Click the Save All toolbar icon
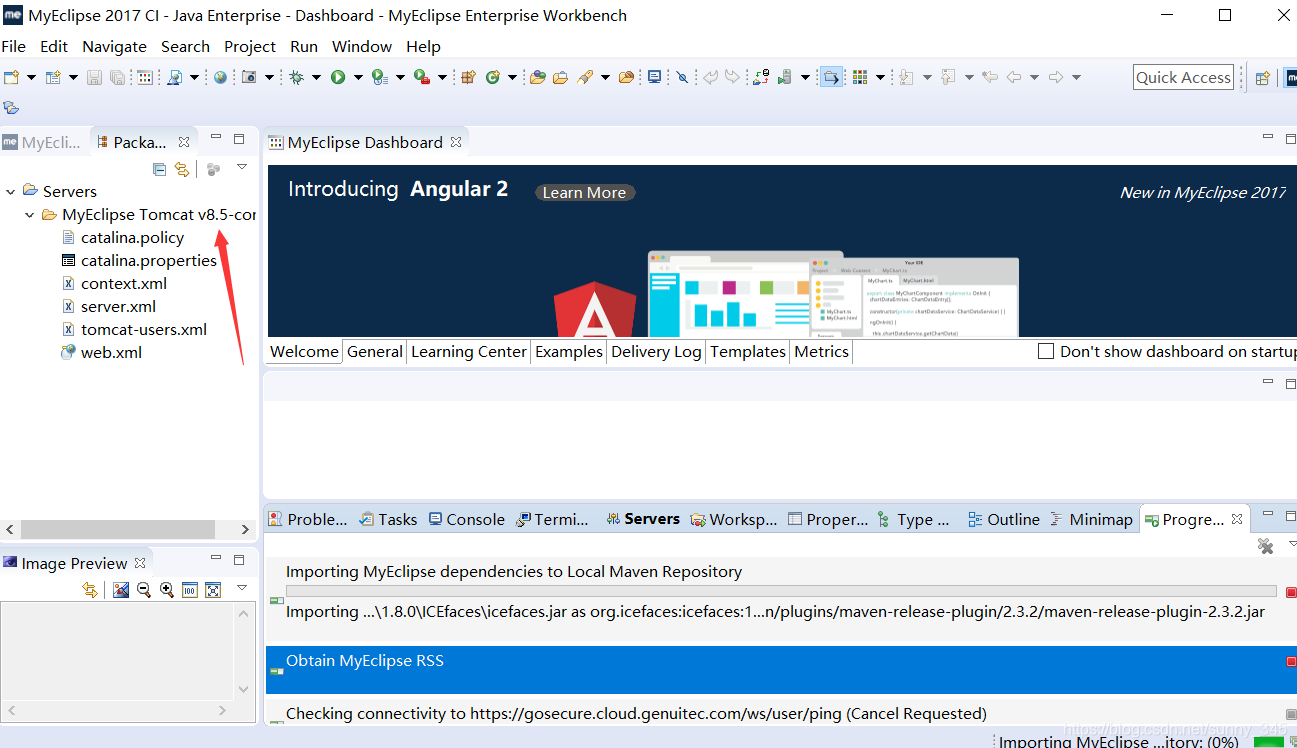The width and height of the screenshot is (1297, 748). click(117, 77)
